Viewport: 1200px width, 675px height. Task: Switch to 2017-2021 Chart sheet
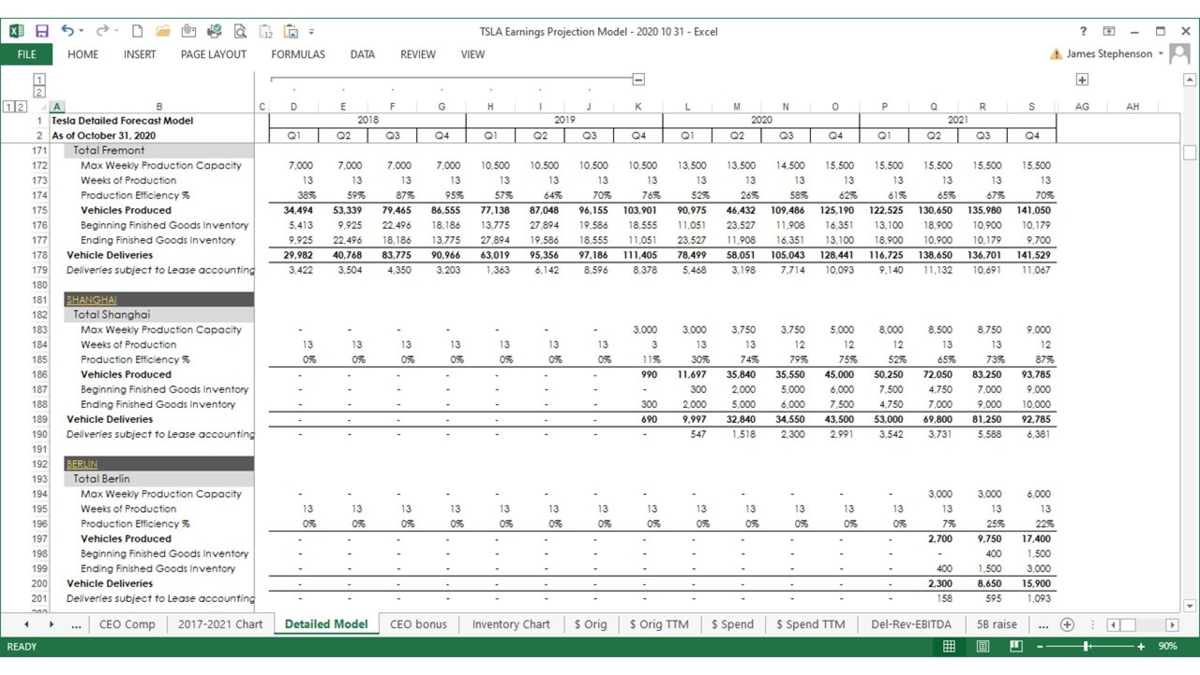coord(220,624)
